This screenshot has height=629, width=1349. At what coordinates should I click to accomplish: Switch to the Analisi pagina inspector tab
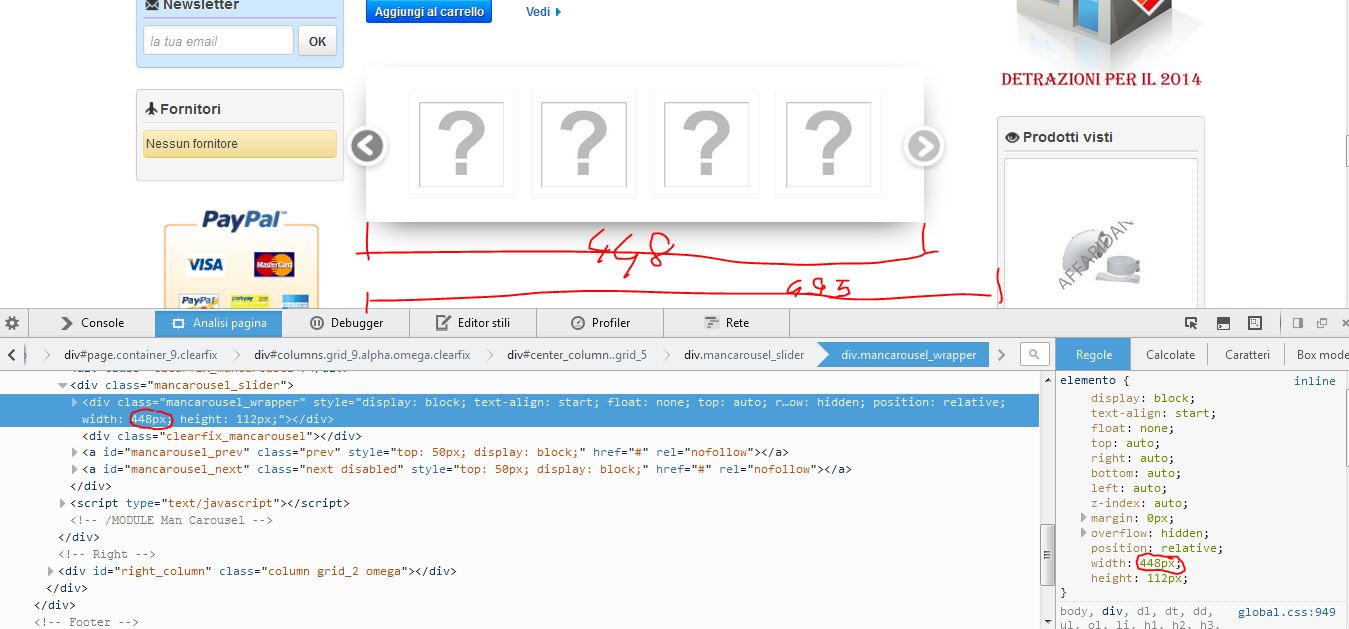point(218,323)
